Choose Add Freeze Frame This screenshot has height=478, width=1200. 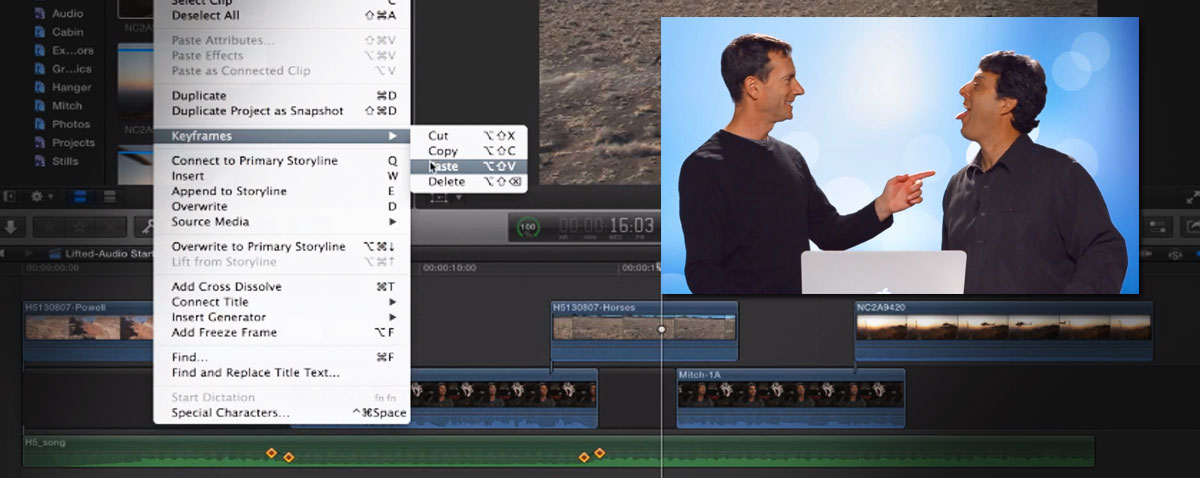click(x=282, y=332)
